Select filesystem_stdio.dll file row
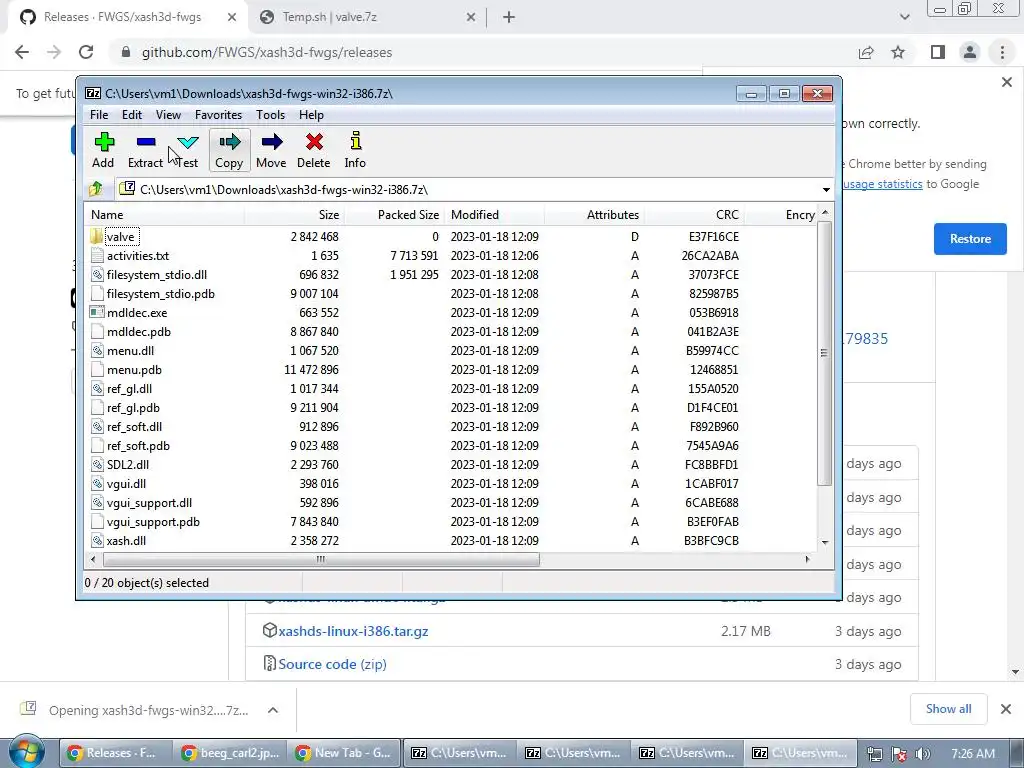 tap(451, 275)
